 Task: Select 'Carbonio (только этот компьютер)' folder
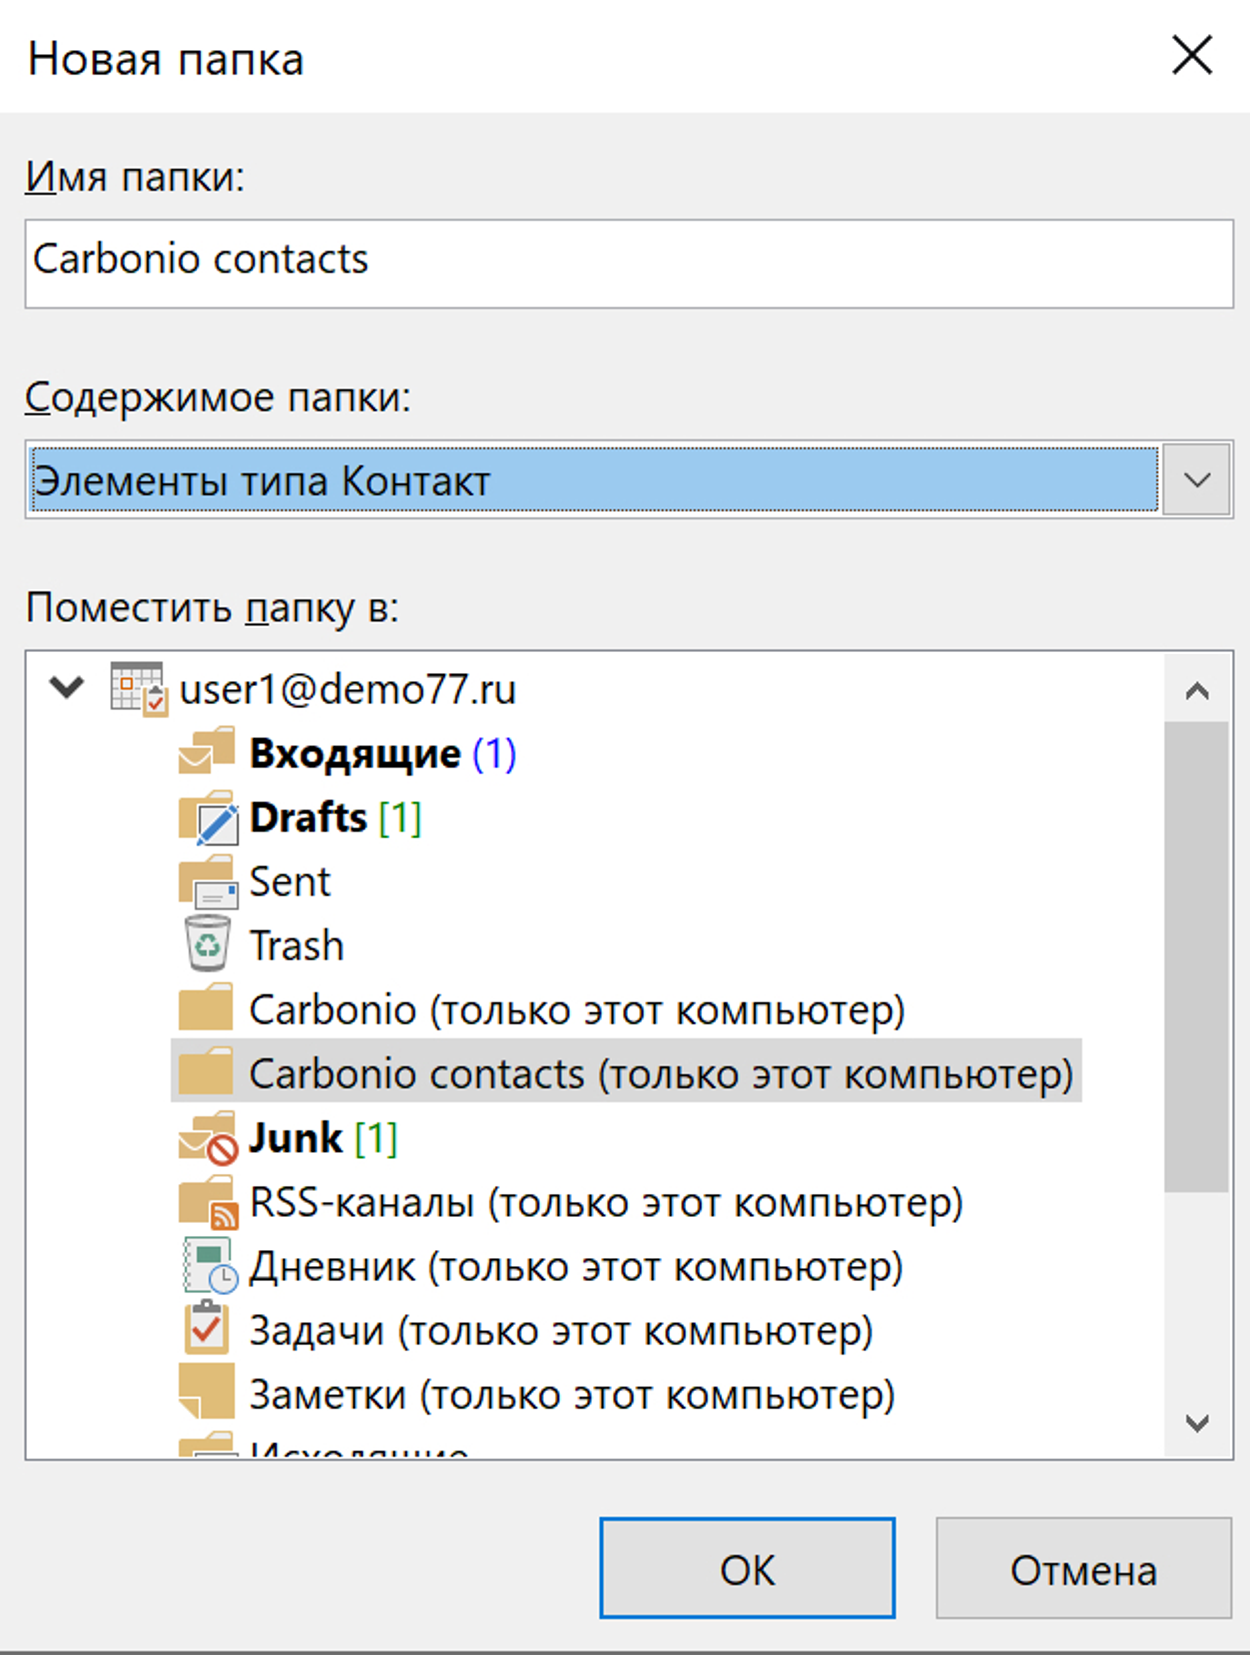pos(576,1010)
